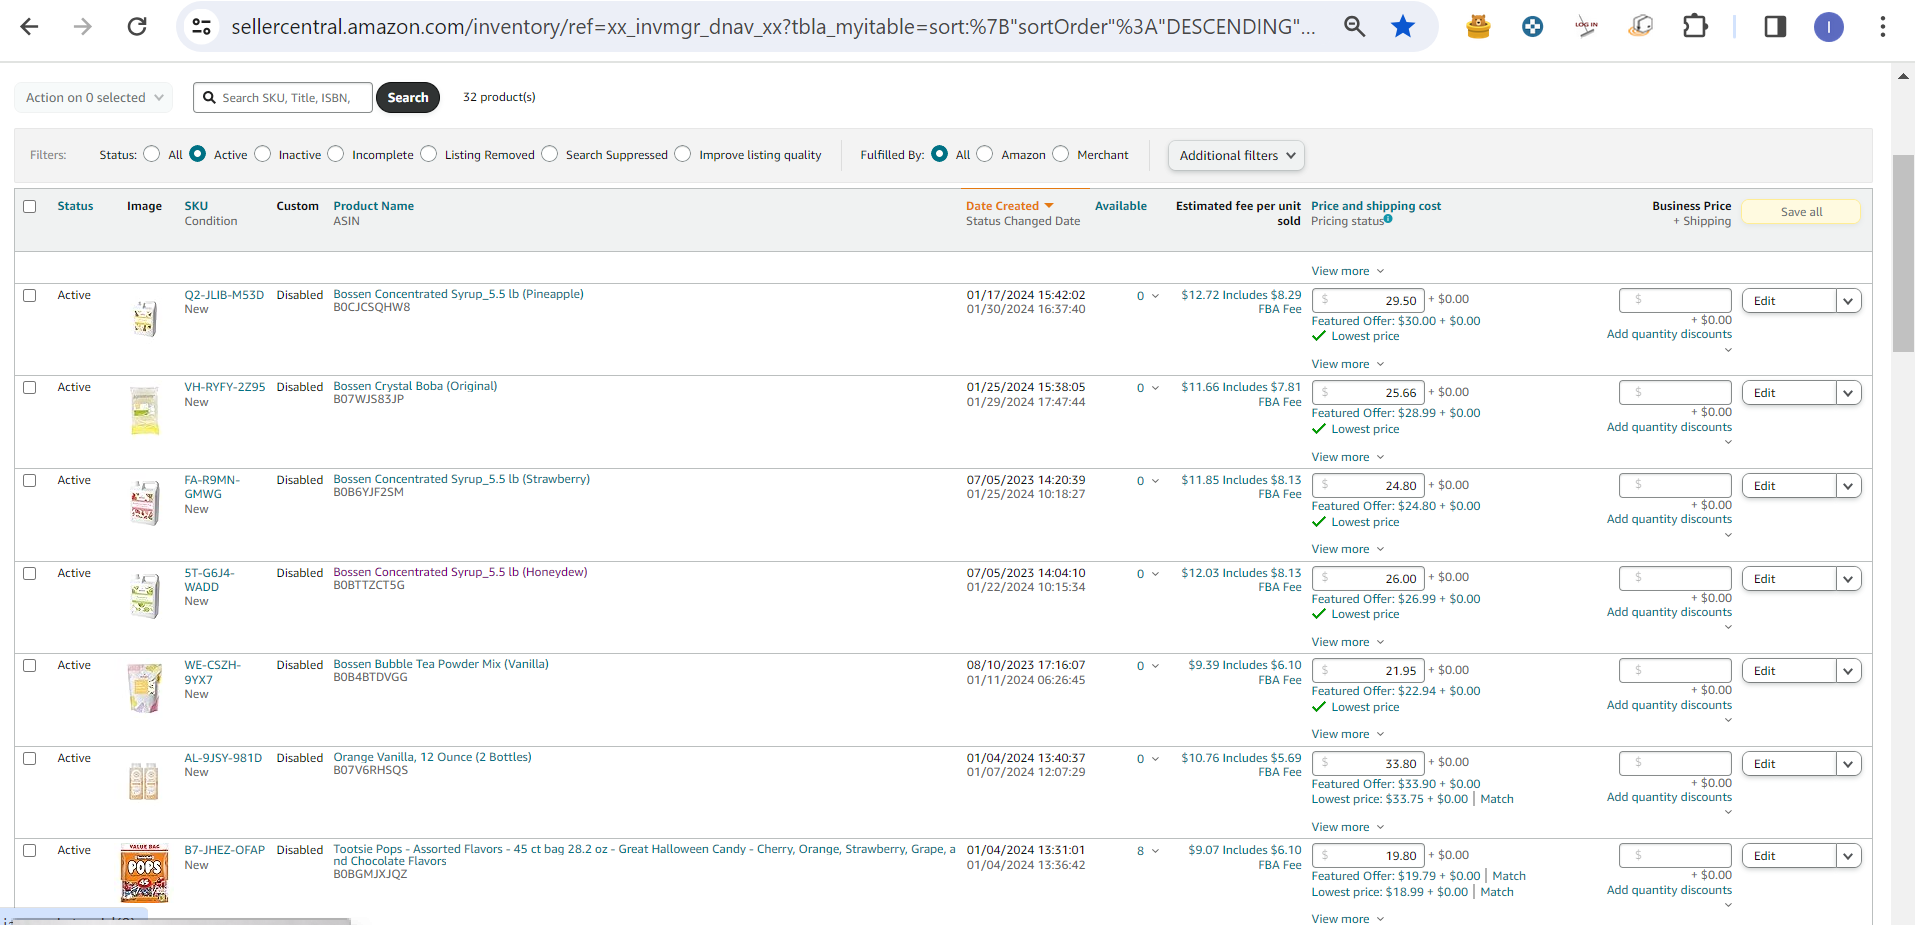Screen dimensions: 1915x925
Task: Click the Save all button
Action: click(x=1801, y=212)
